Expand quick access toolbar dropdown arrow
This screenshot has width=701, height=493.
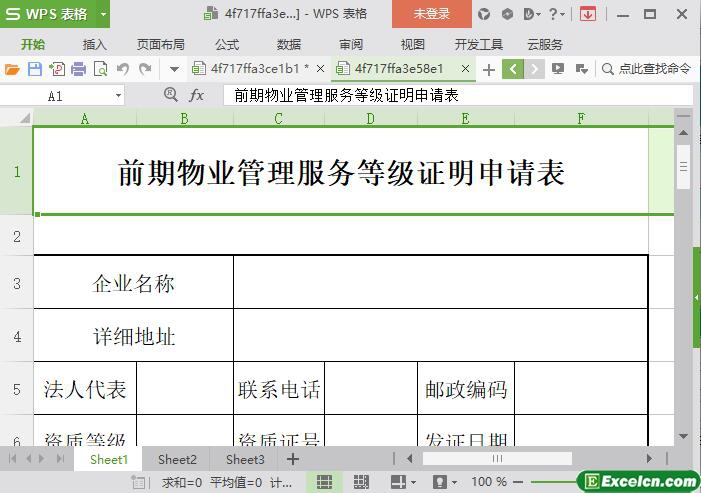tap(174, 69)
